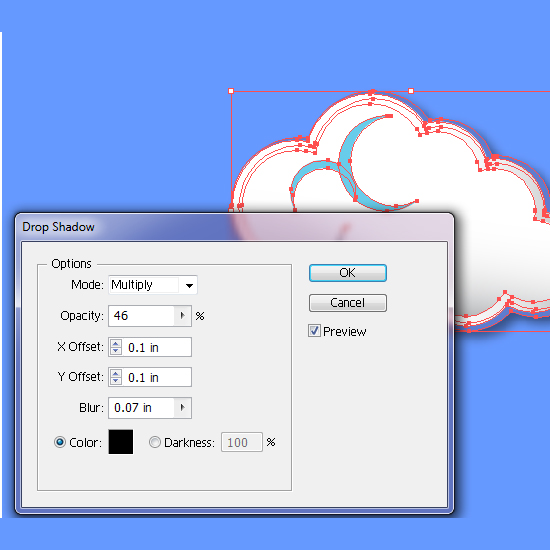The image size is (550, 550).
Task: Select the Darkness radio button
Action: click(155, 442)
